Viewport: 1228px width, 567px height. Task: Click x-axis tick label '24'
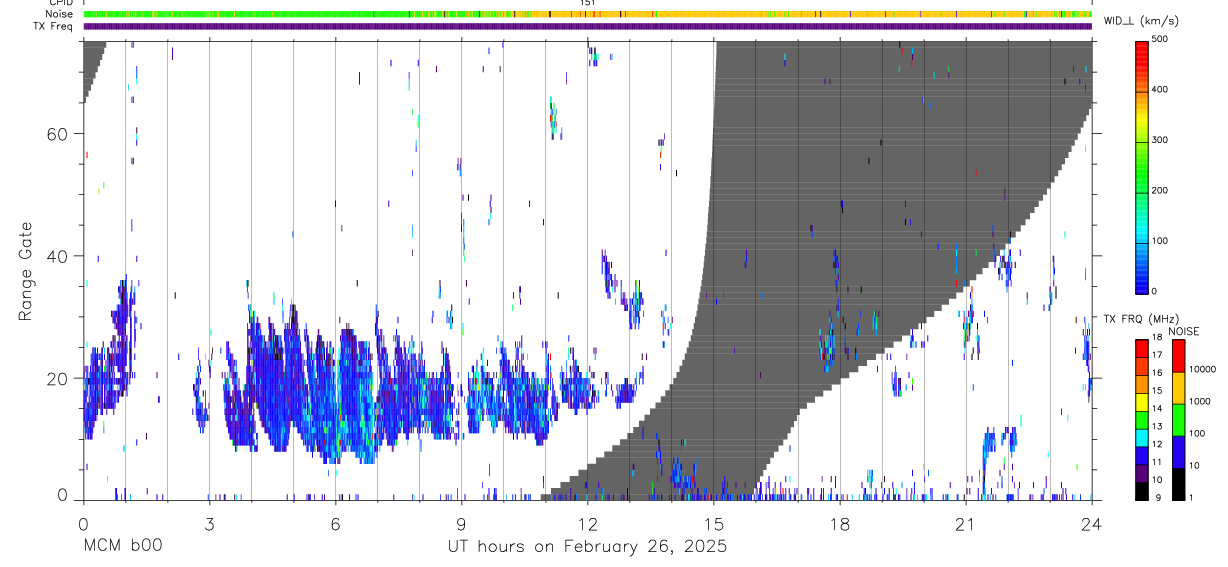pos(1091,524)
